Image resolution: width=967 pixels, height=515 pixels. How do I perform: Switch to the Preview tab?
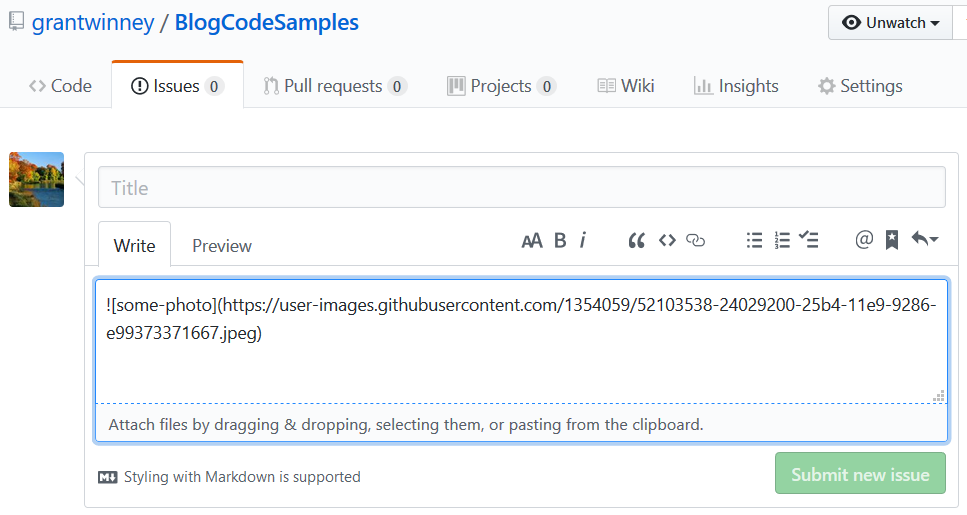pyautogui.click(x=222, y=245)
